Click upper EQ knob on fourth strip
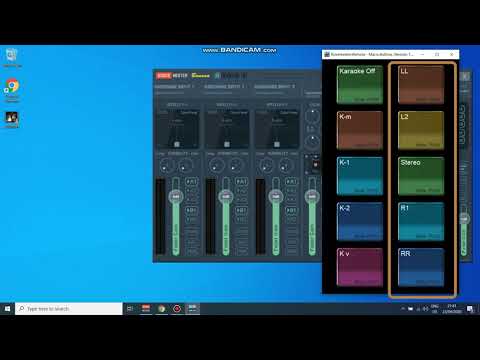 pos(312,116)
